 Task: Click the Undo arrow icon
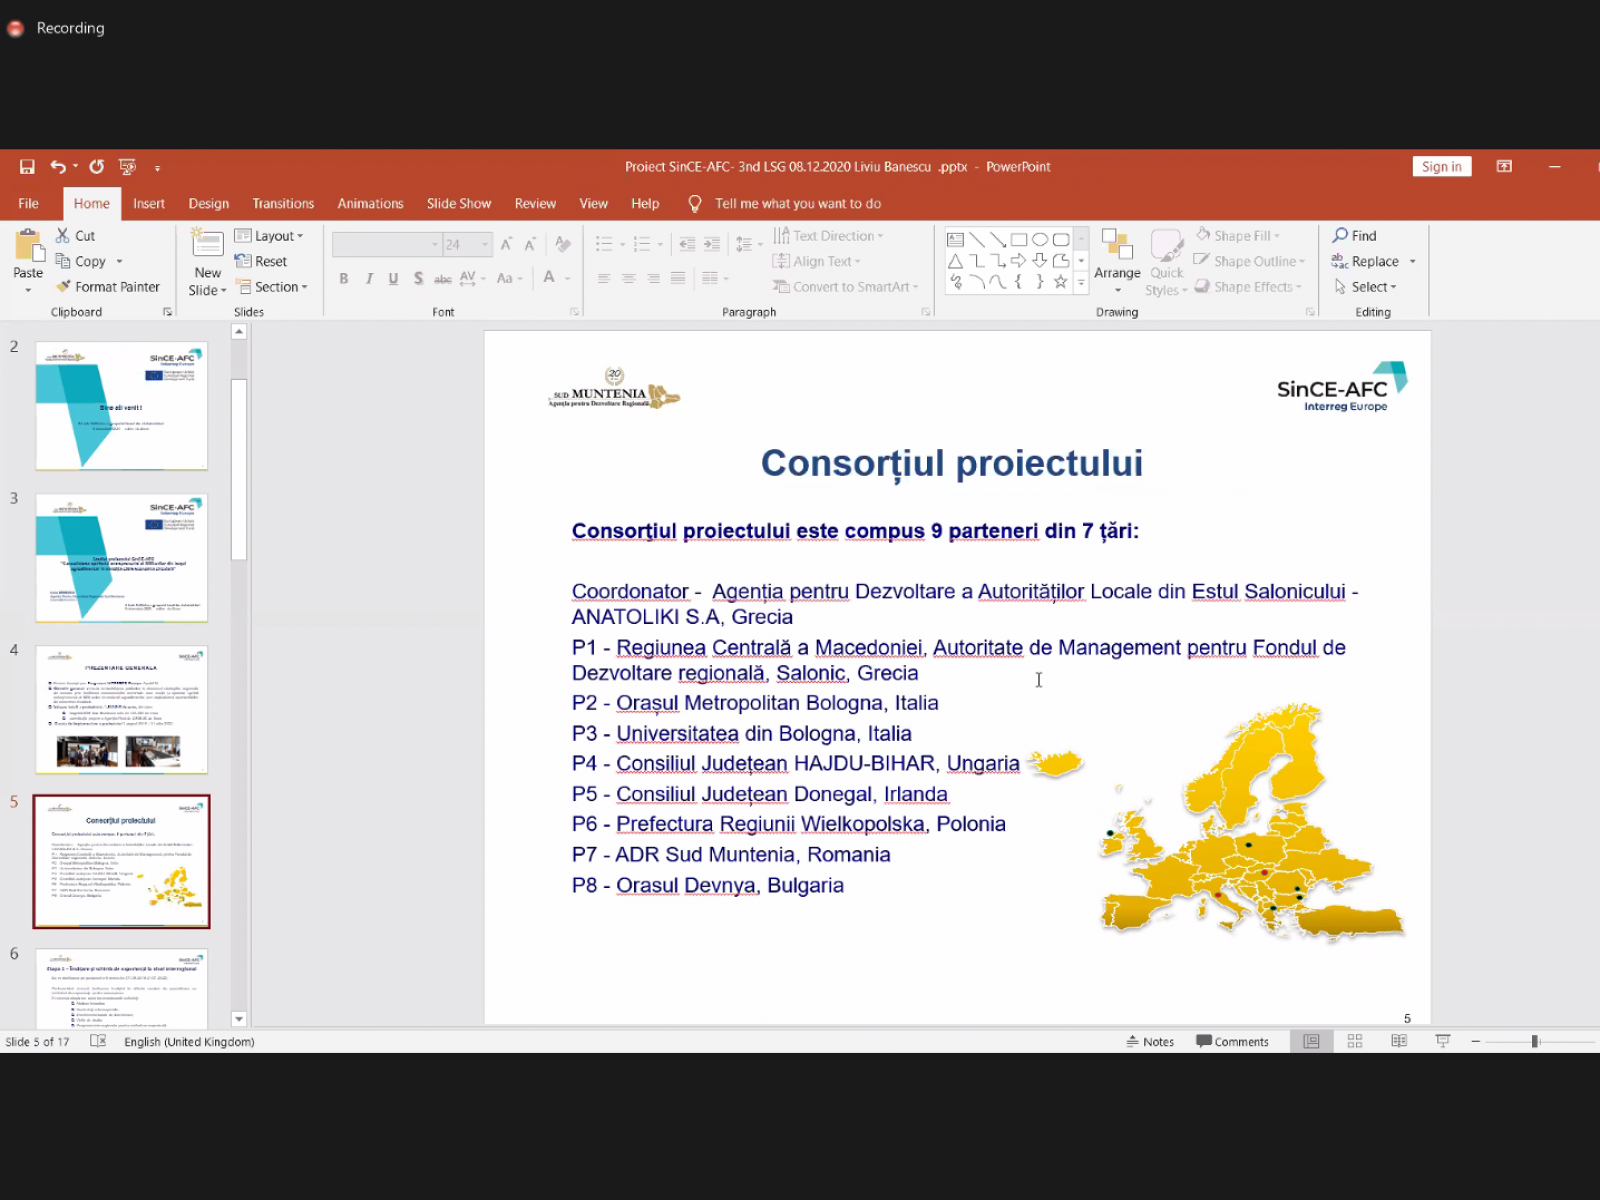pyautogui.click(x=58, y=167)
